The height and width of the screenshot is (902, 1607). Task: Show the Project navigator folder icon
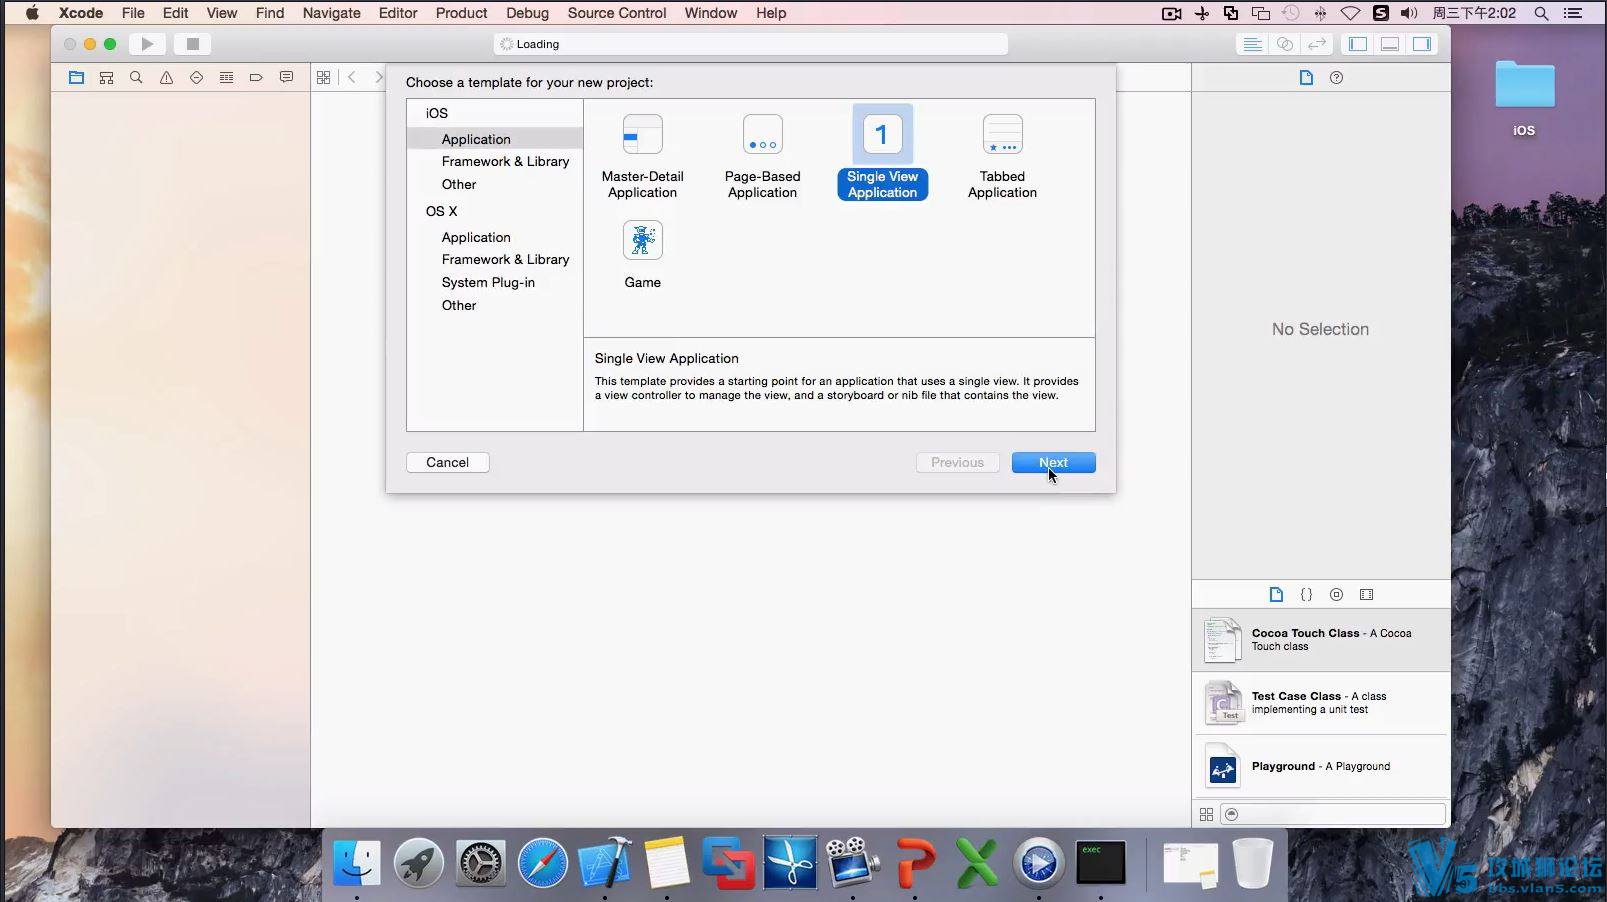click(76, 77)
